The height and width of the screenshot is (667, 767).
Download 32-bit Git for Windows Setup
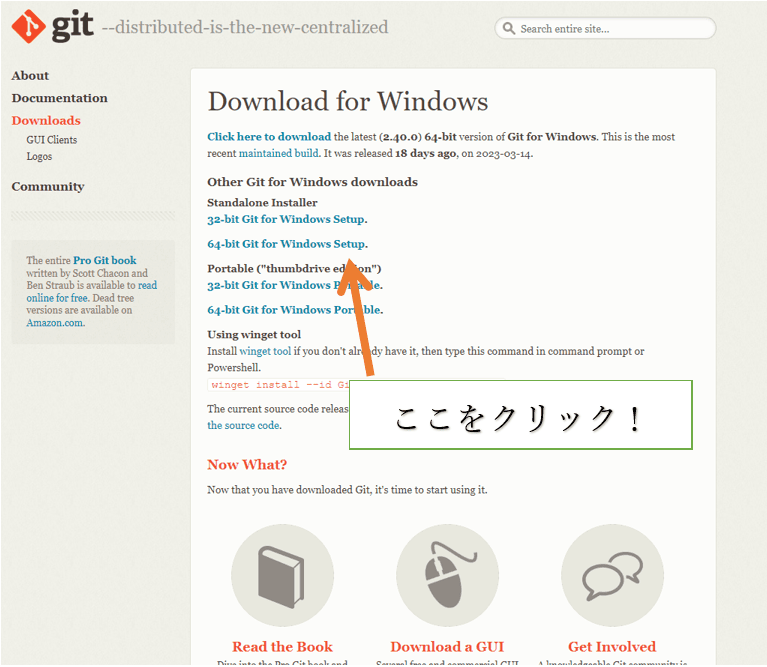pyautogui.click(x=286, y=219)
